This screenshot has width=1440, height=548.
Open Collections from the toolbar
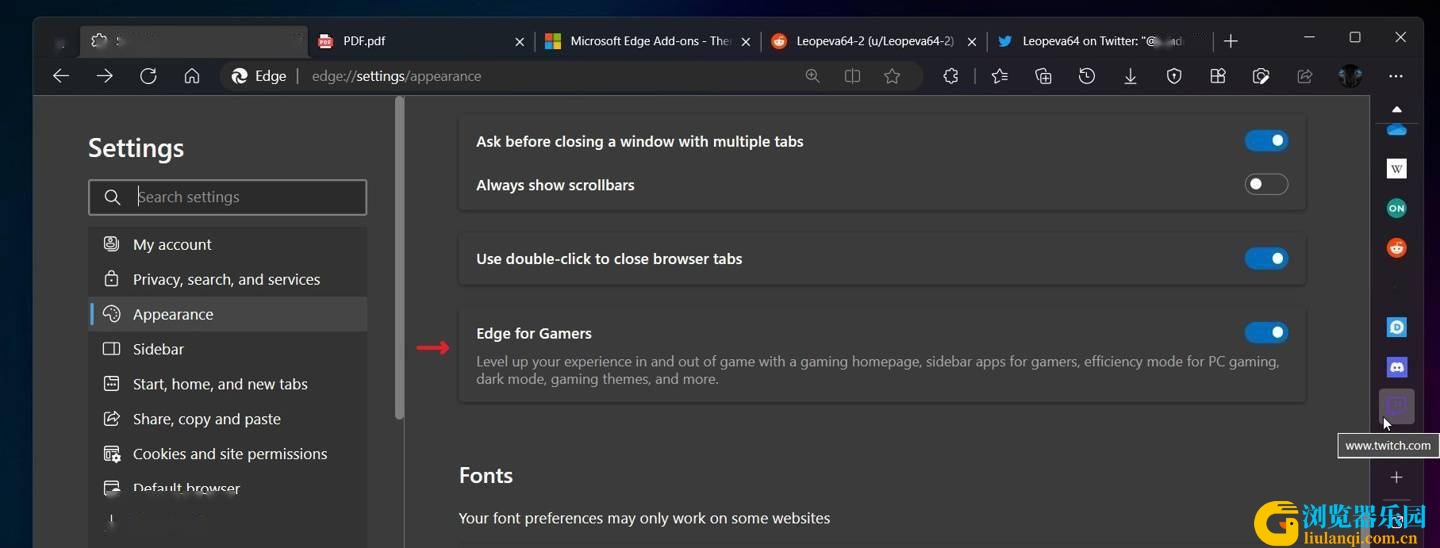(1043, 76)
